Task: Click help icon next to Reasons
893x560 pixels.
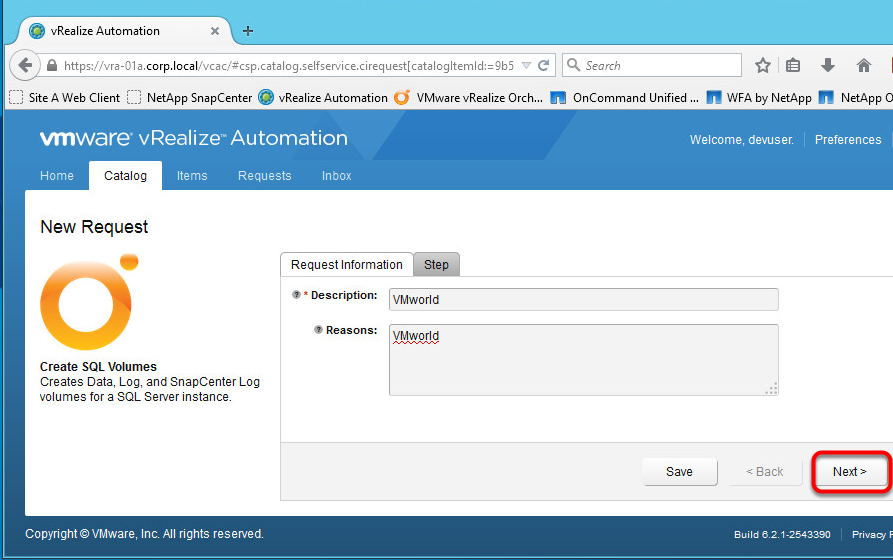Action: click(x=318, y=329)
